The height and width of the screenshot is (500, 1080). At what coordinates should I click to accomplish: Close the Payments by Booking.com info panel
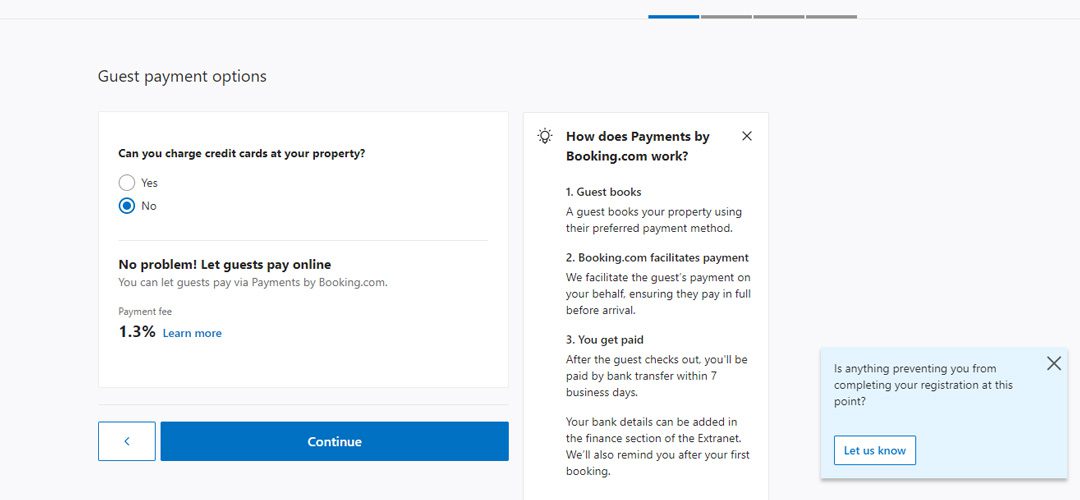(x=747, y=136)
